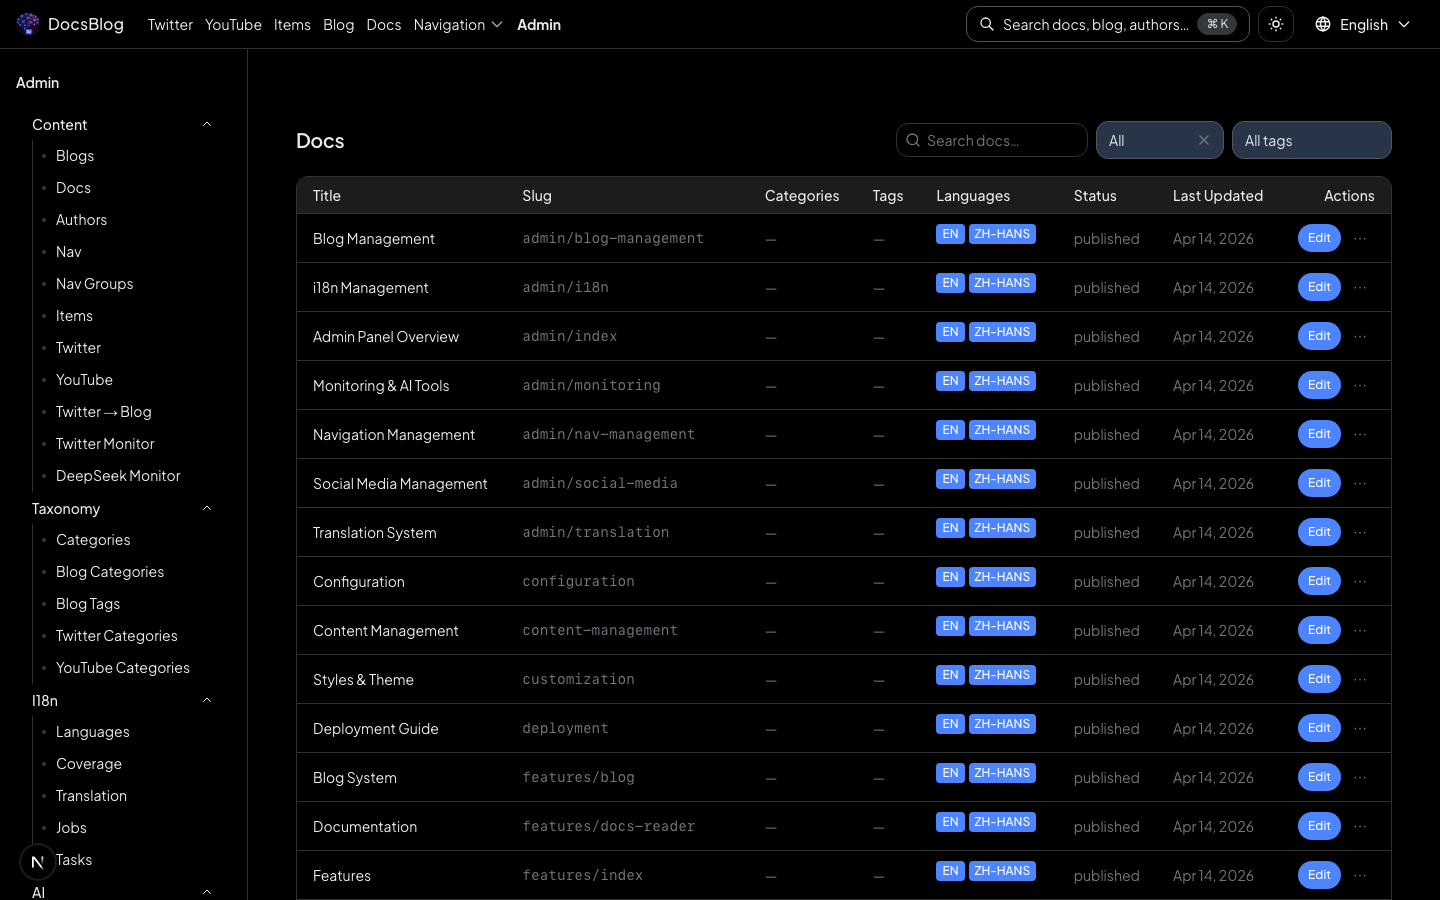The width and height of the screenshot is (1440, 900).
Task: Click Edit for Social Media Management
Action: tap(1319, 483)
